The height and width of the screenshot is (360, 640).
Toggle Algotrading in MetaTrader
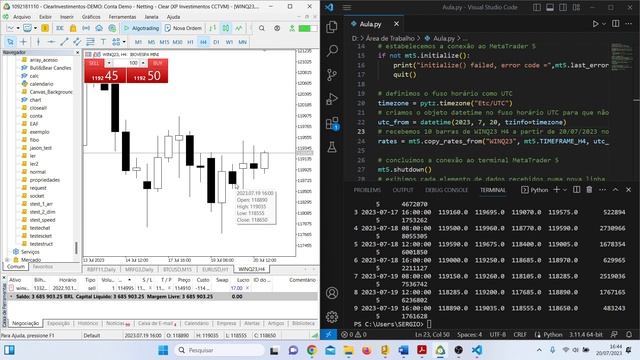[141, 28]
